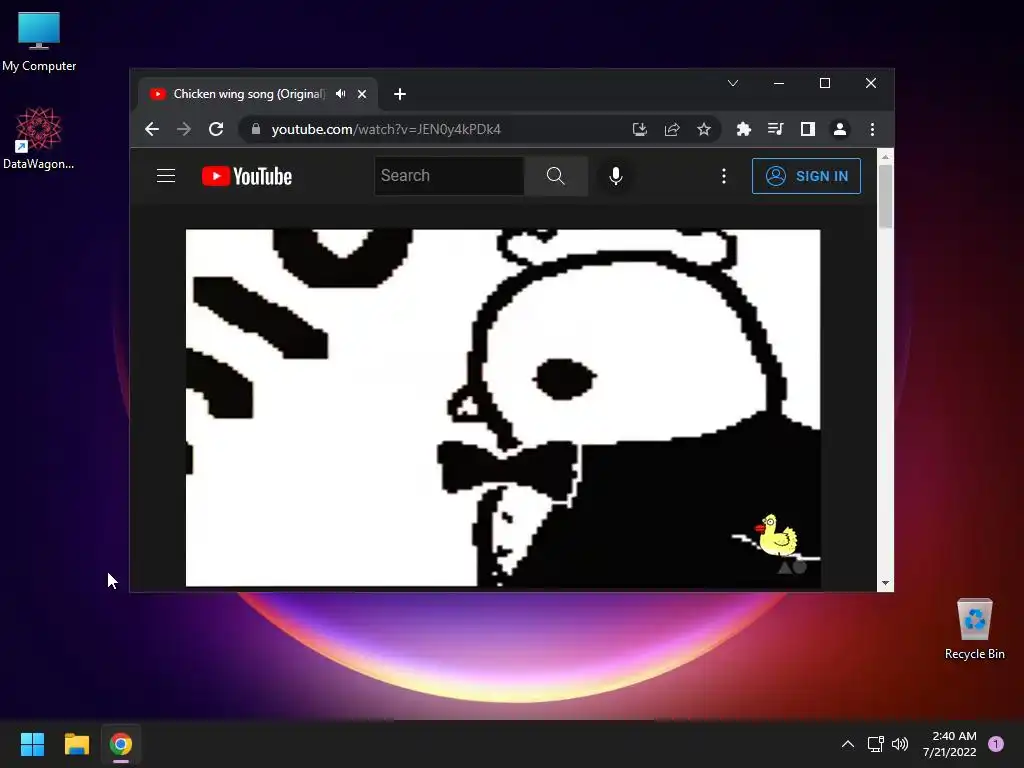This screenshot has height=768, width=1024.
Task: Click the video player to pause
Action: click(503, 408)
